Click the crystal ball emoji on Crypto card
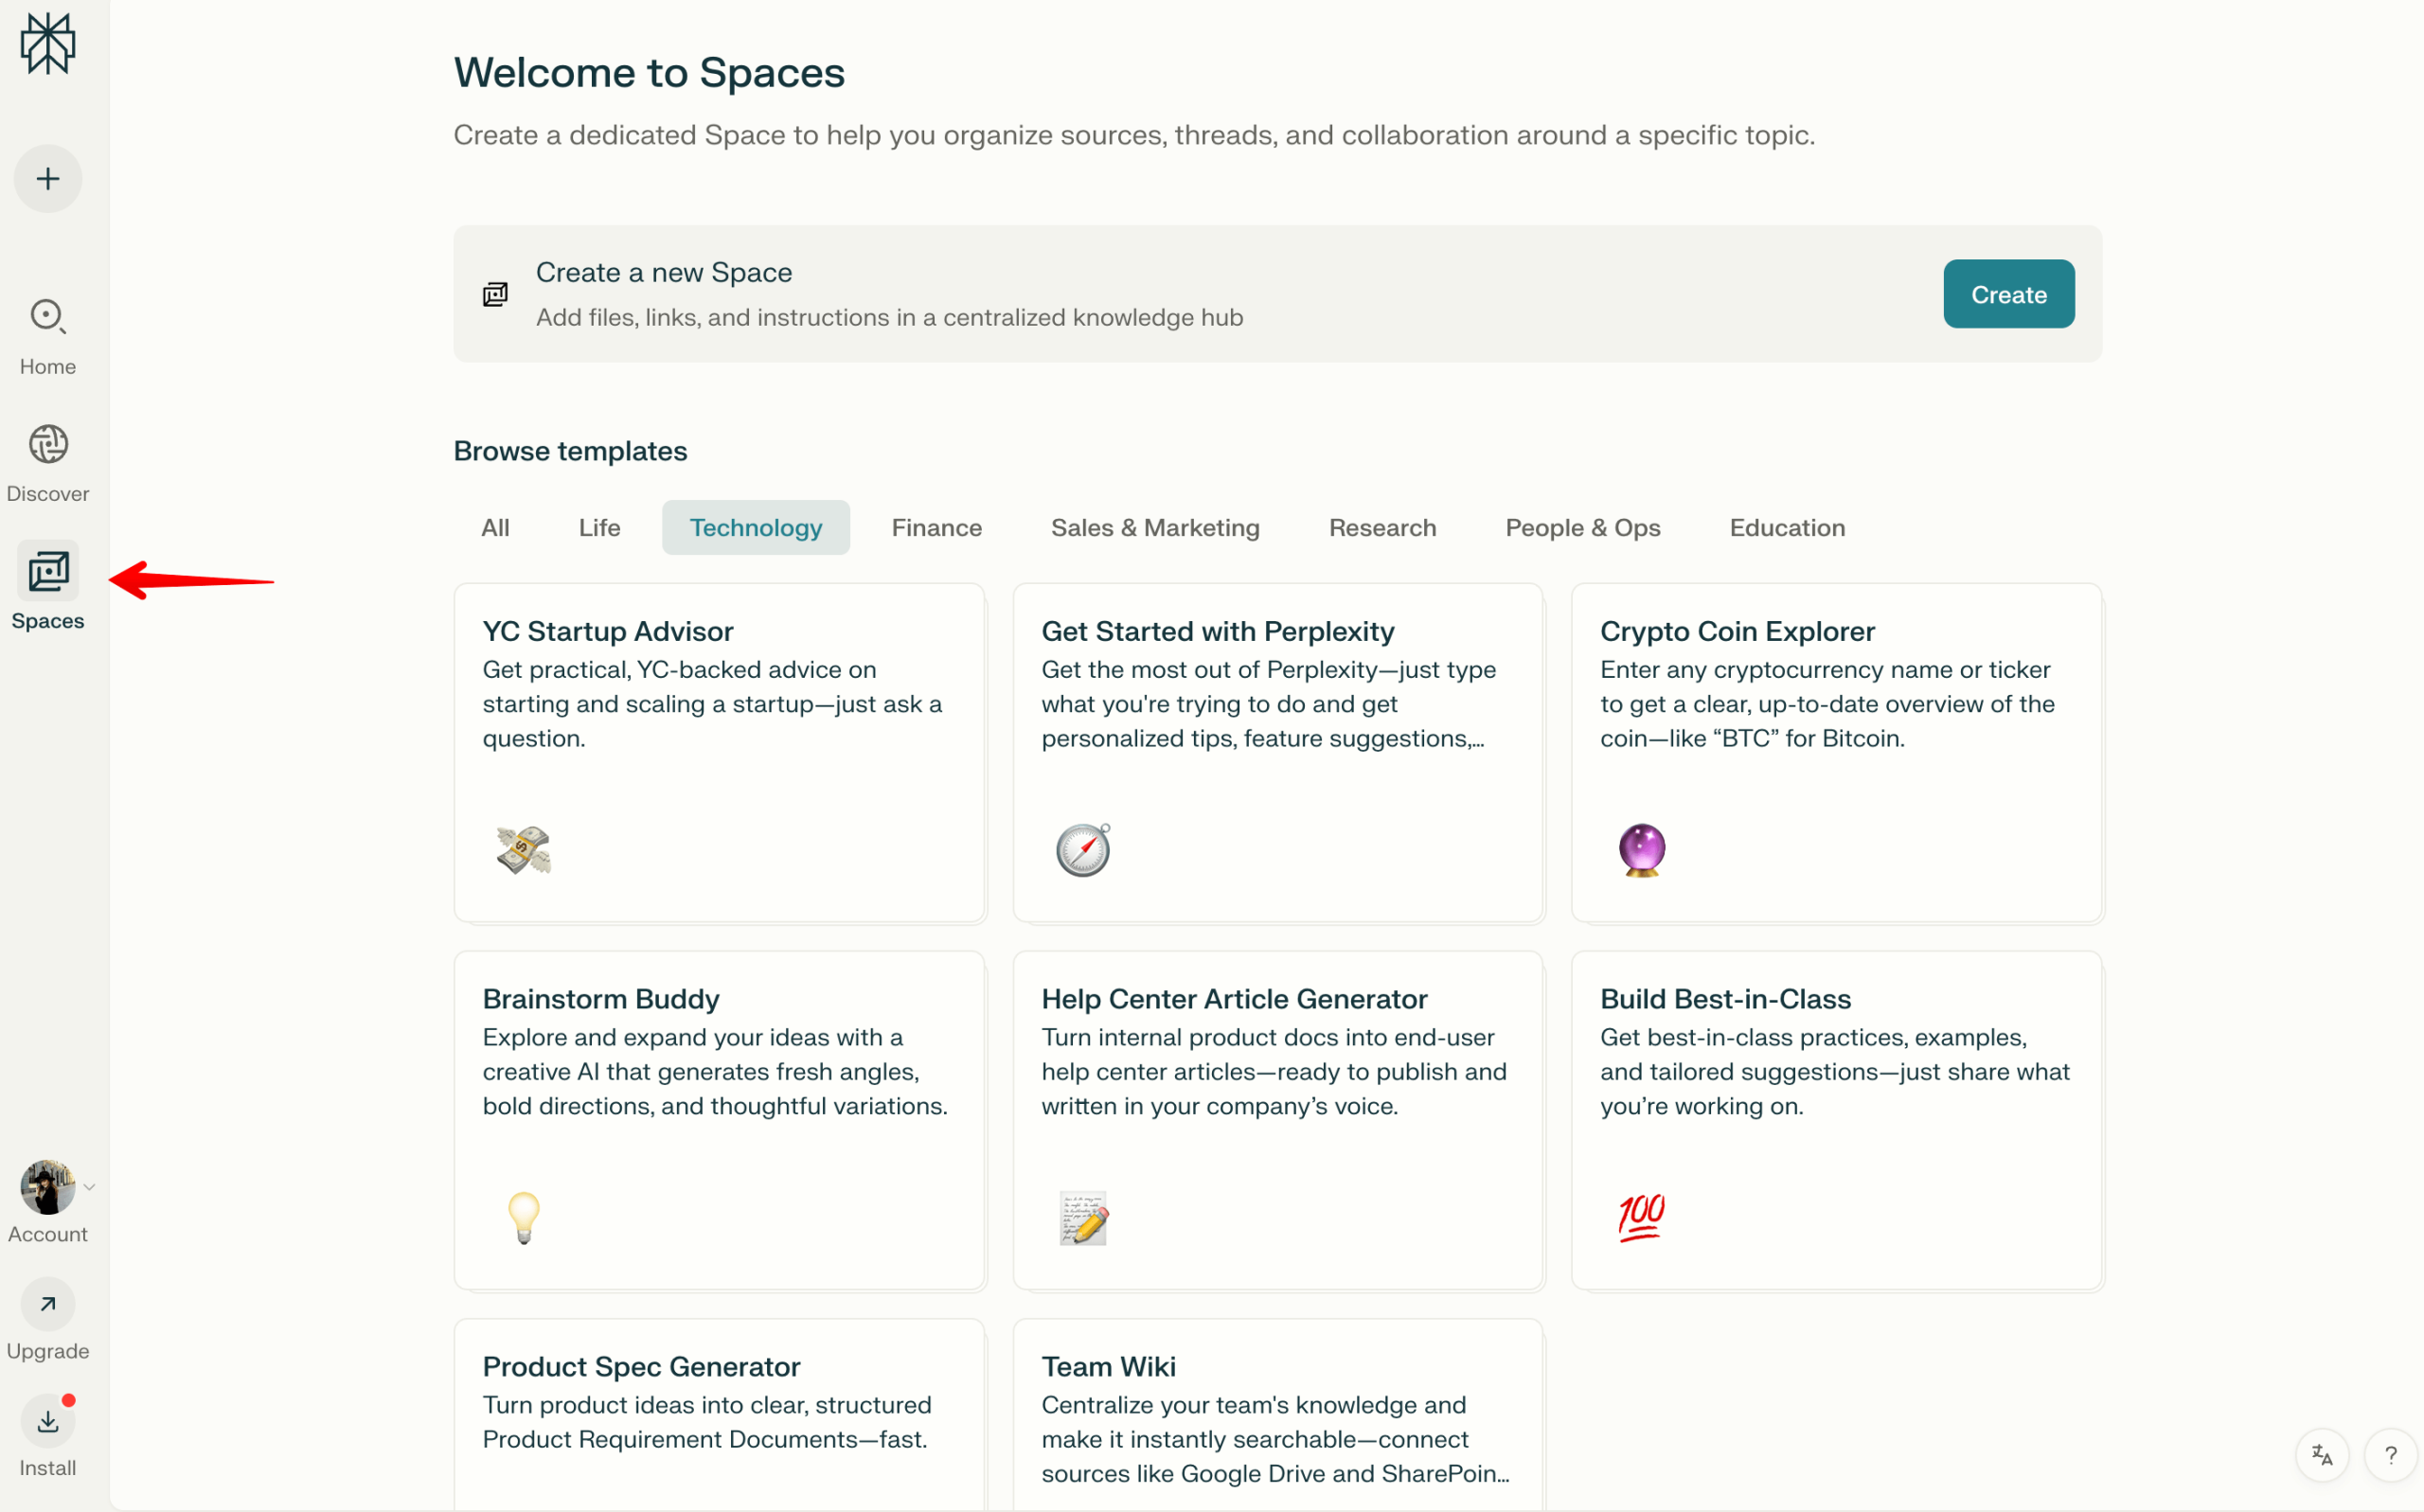 click(1642, 850)
